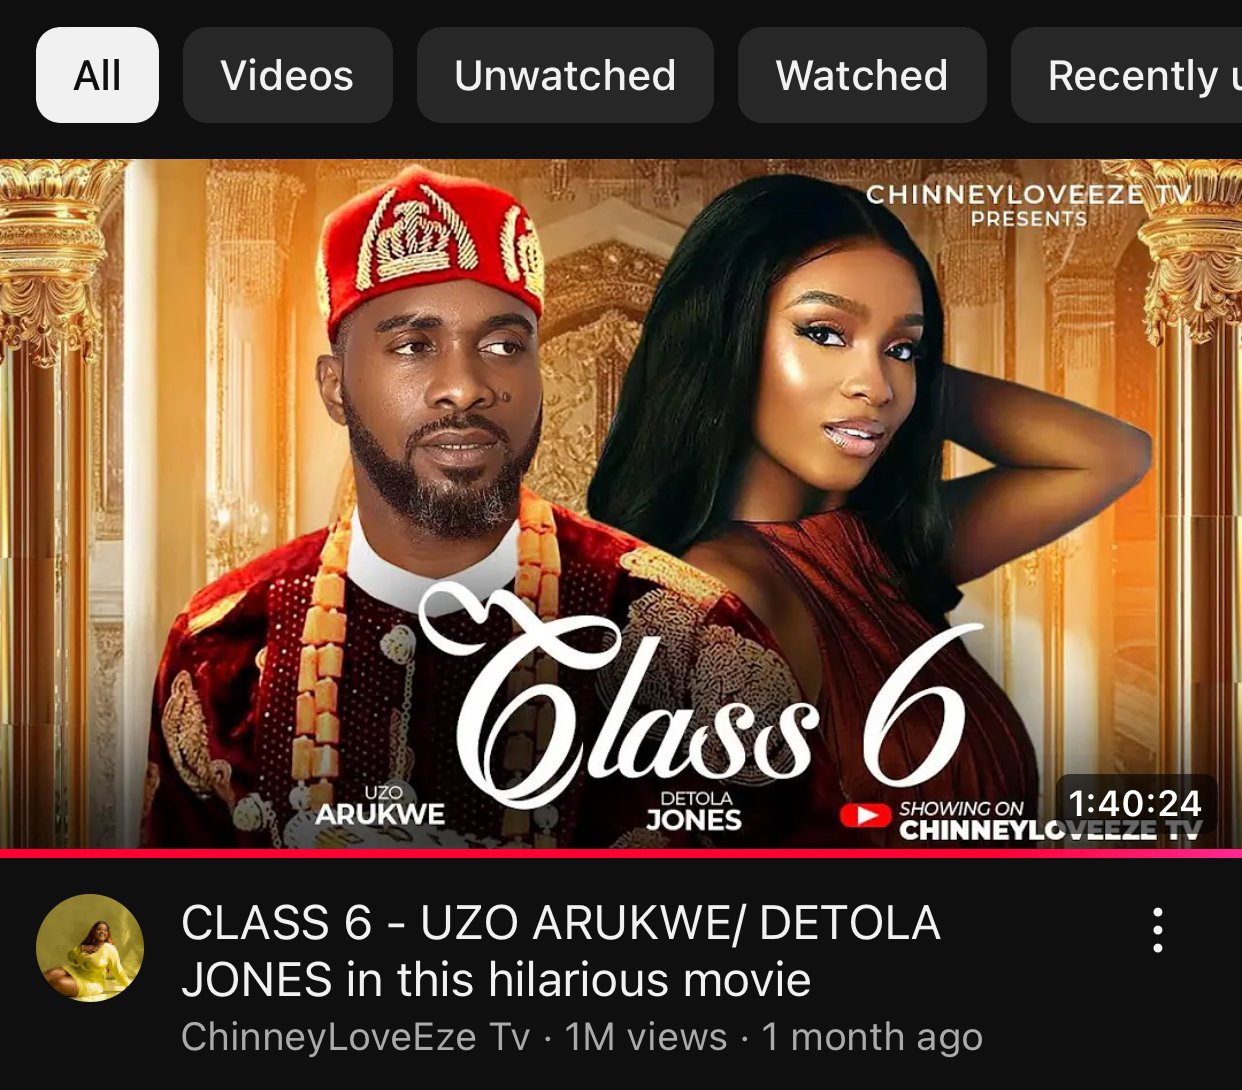Screen dimensions: 1242x1090
Task: Click the ChinneyLoveEze Tv channel name text
Action: click(x=356, y=1037)
